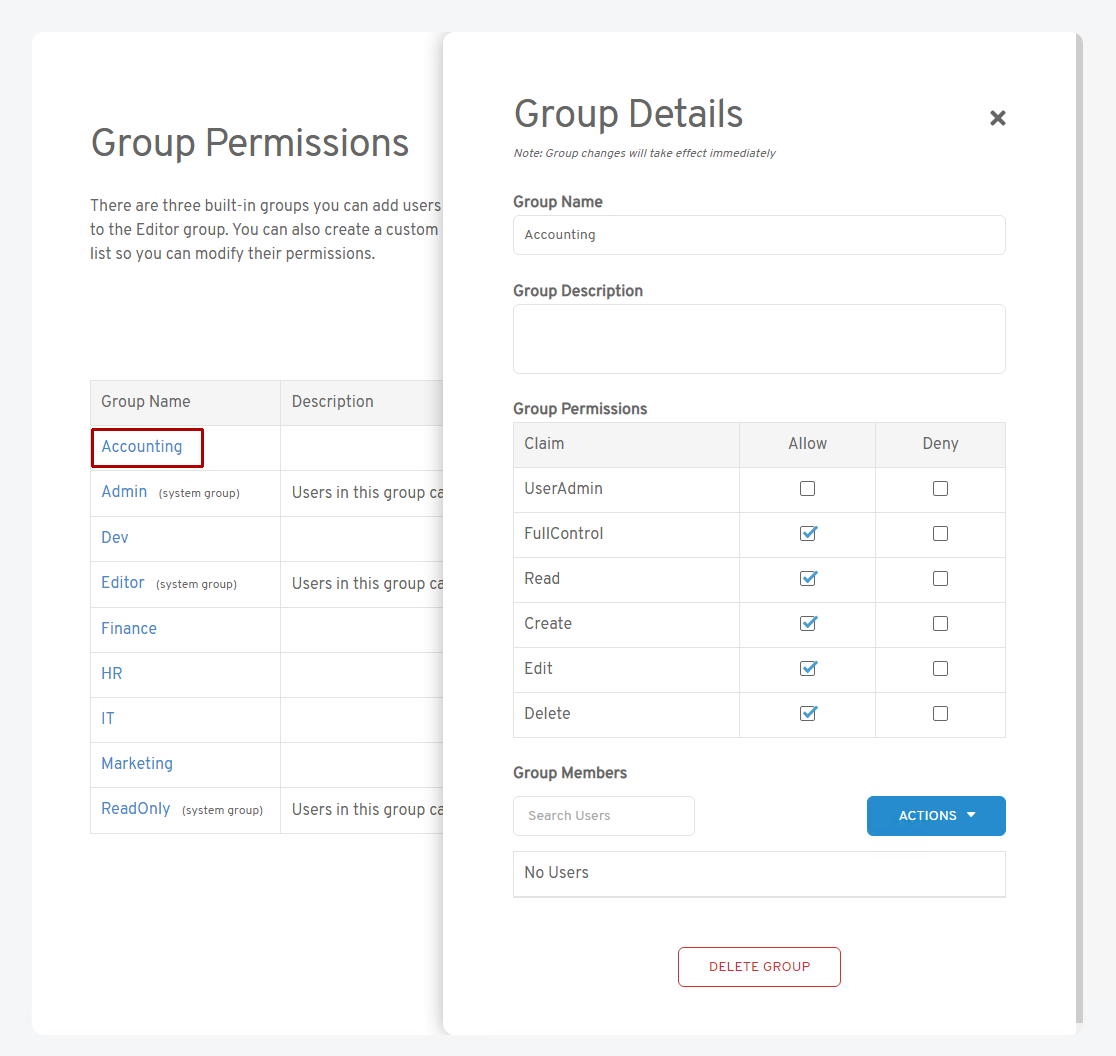Open the Actions dropdown menu
This screenshot has height=1056, width=1116.
click(936, 816)
